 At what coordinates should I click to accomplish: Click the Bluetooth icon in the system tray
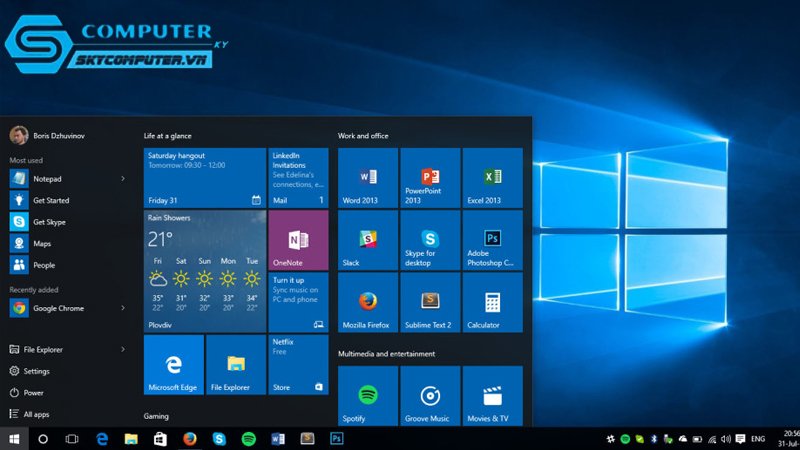tap(654, 439)
